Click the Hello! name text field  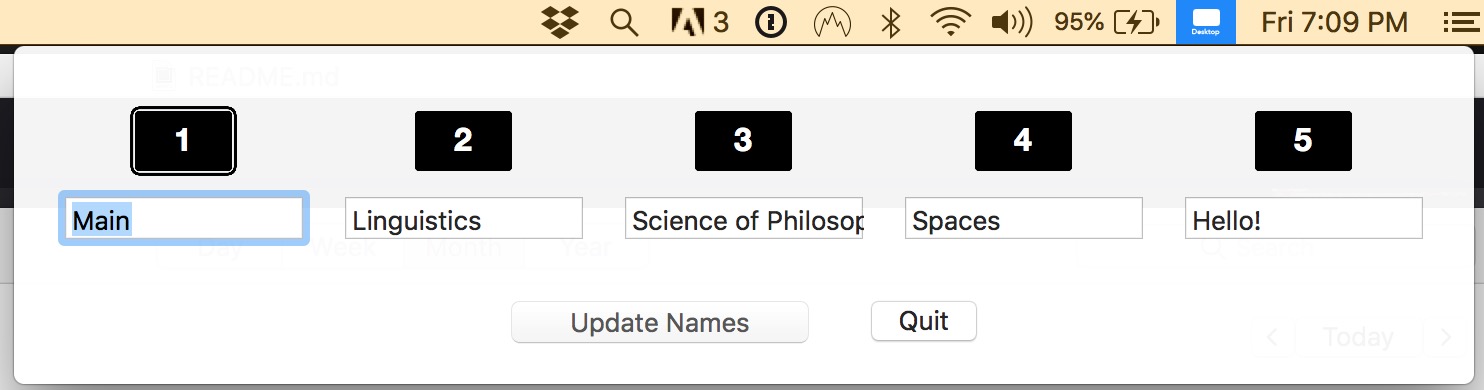pyautogui.click(x=1304, y=218)
